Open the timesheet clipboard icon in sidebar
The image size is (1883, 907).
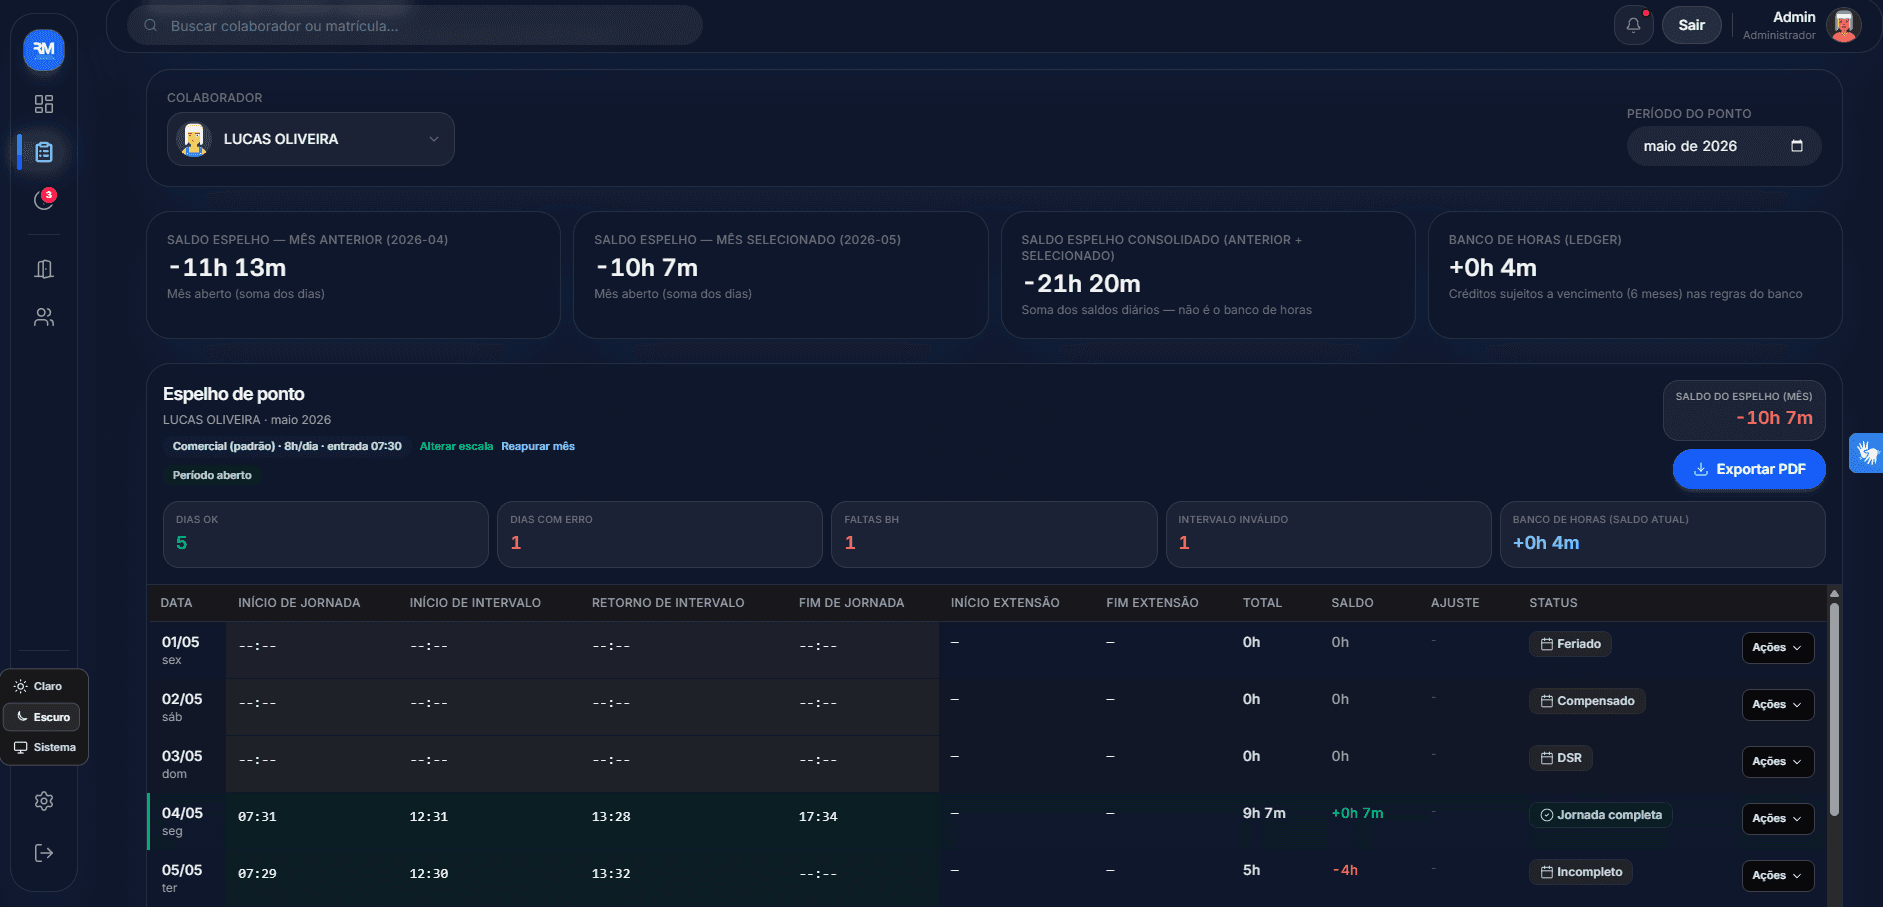pos(44,152)
